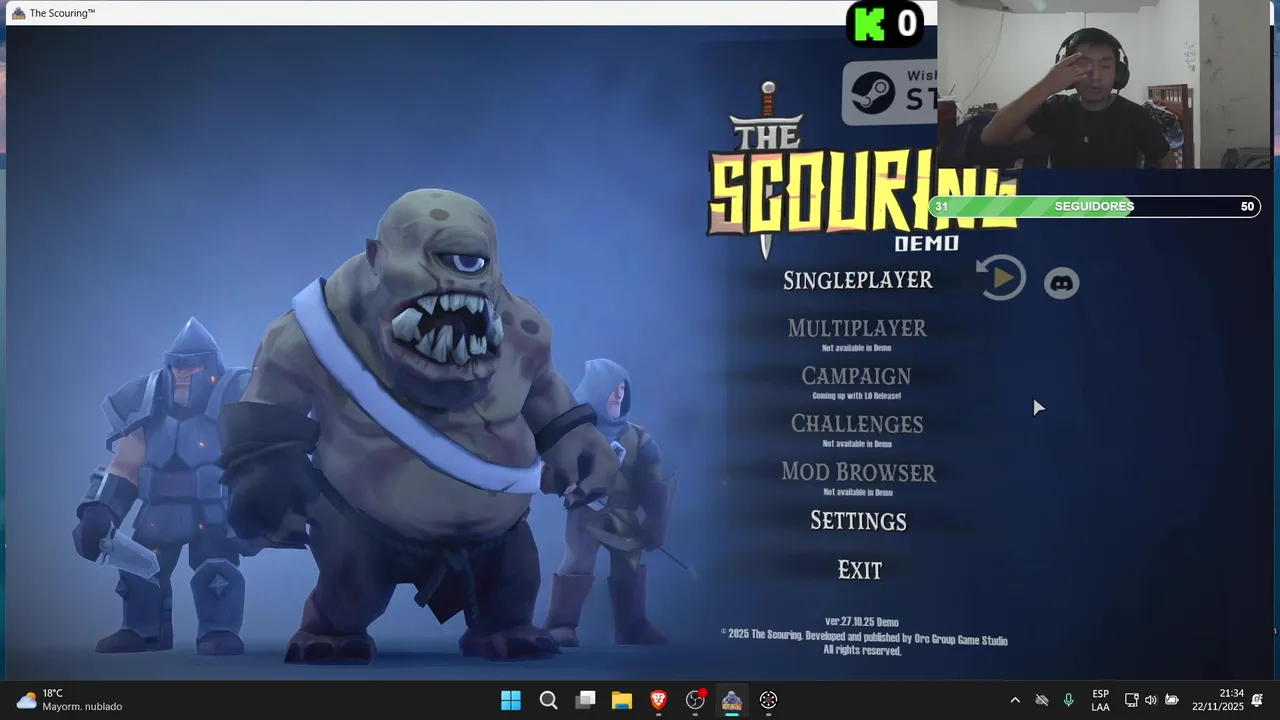Viewport: 1280px width, 720px height.
Task: Switch the ESP LAA input language
Action: [x=1100, y=700]
